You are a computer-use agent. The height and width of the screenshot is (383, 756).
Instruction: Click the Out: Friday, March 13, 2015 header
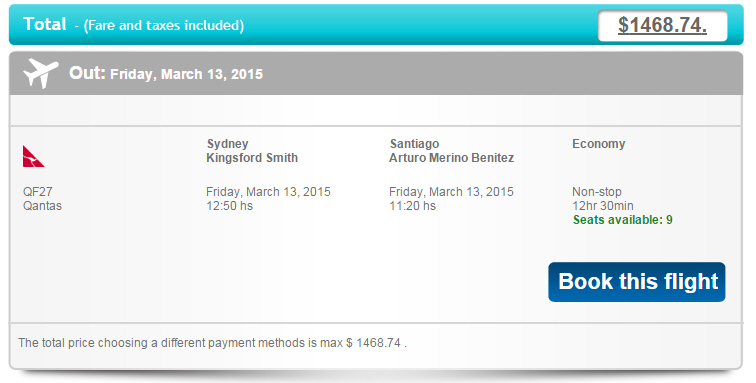[166, 73]
